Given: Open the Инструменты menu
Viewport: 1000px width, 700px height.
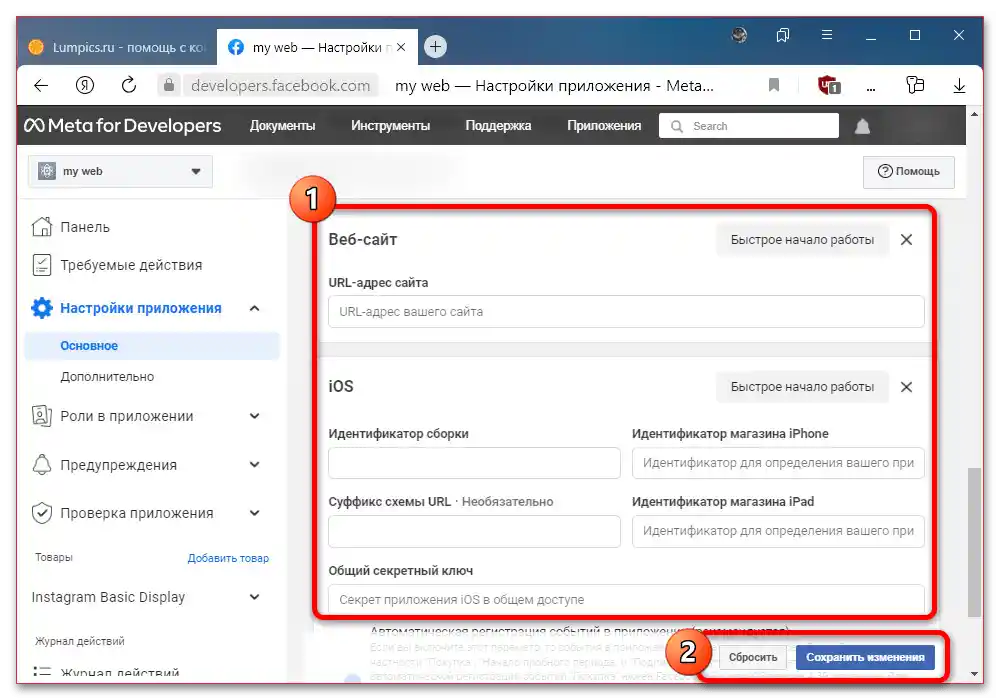Looking at the screenshot, I should [390, 126].
